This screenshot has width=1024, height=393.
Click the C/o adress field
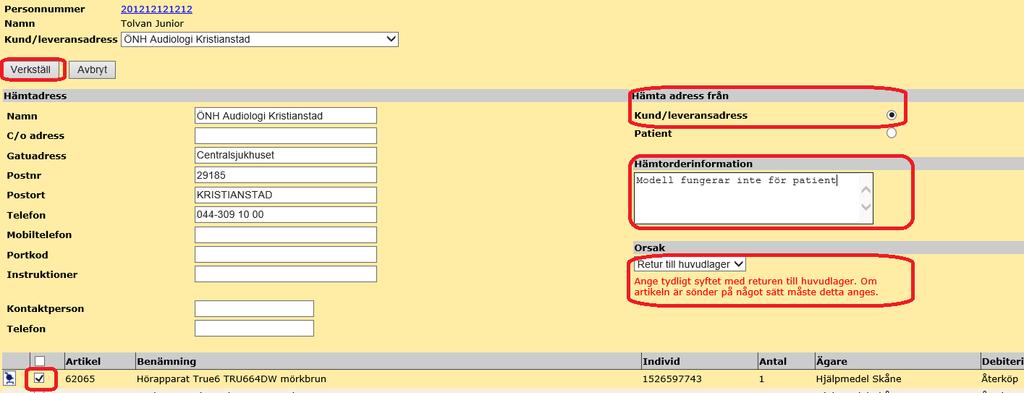click(x=285, y=136)
